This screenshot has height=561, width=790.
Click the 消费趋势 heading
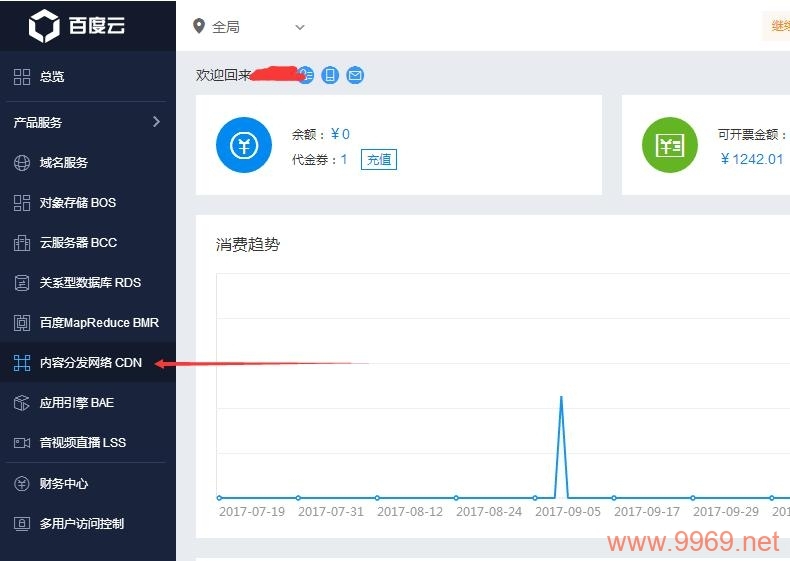[248, 245]
